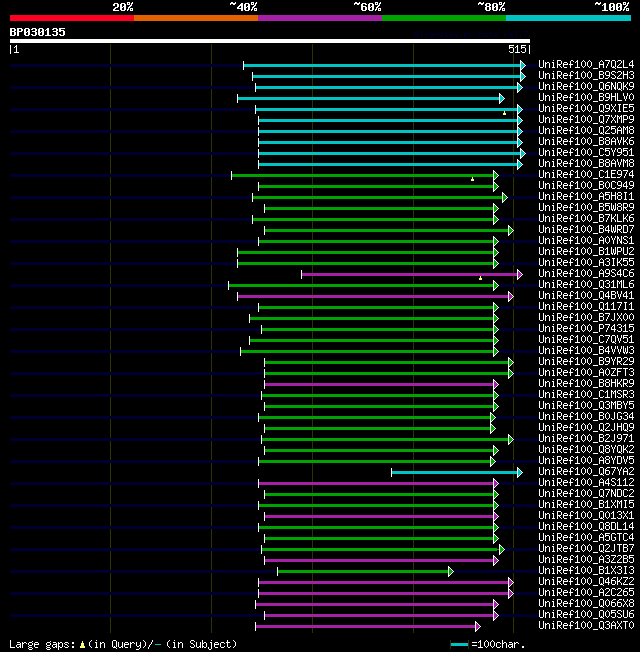Open hit UniRef100_B9S2H3
This screenshot has width=640, height=652.
(x=586, y=75)
